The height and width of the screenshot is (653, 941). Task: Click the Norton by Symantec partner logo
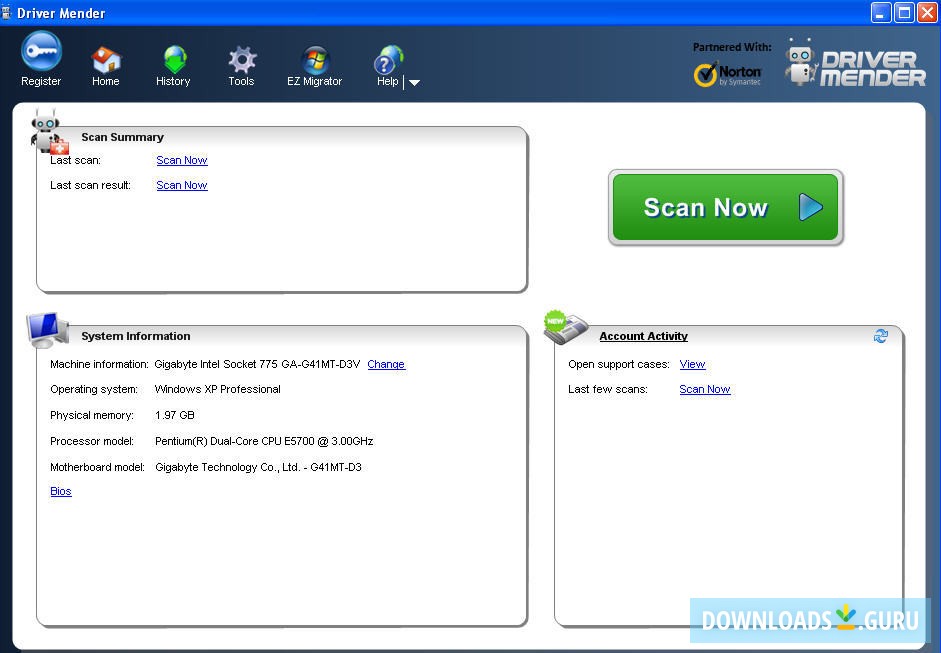click(x=728, y=73)
